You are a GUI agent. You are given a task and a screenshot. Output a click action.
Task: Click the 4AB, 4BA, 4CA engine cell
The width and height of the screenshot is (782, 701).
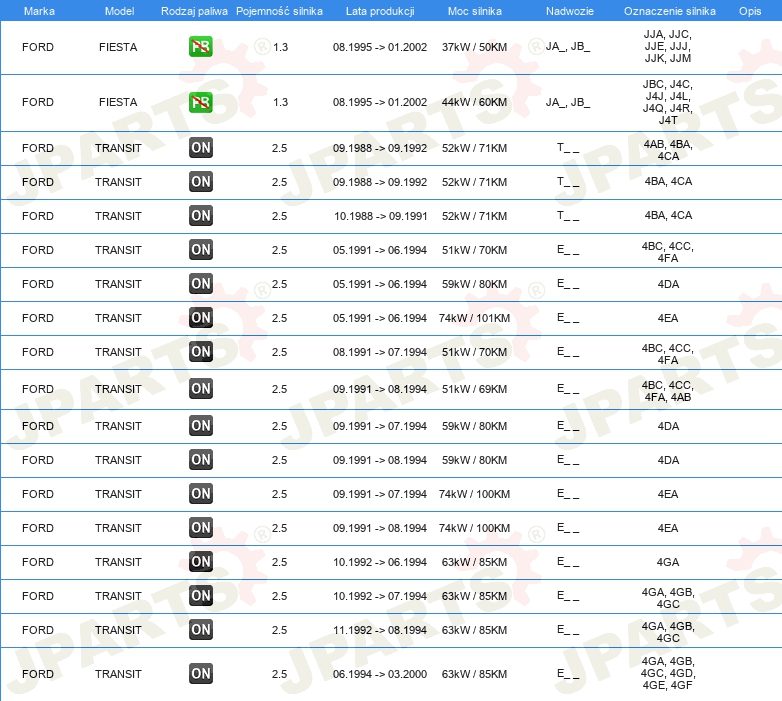668,150
